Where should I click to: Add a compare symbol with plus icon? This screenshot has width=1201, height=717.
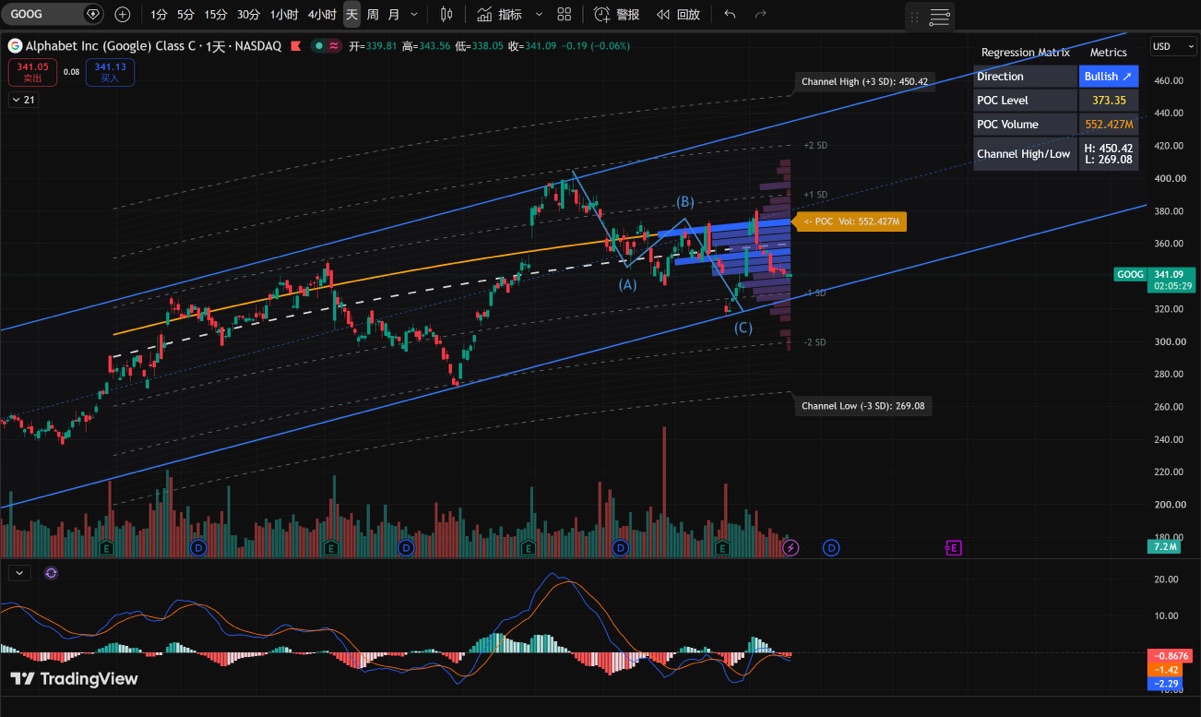point(122,14)
